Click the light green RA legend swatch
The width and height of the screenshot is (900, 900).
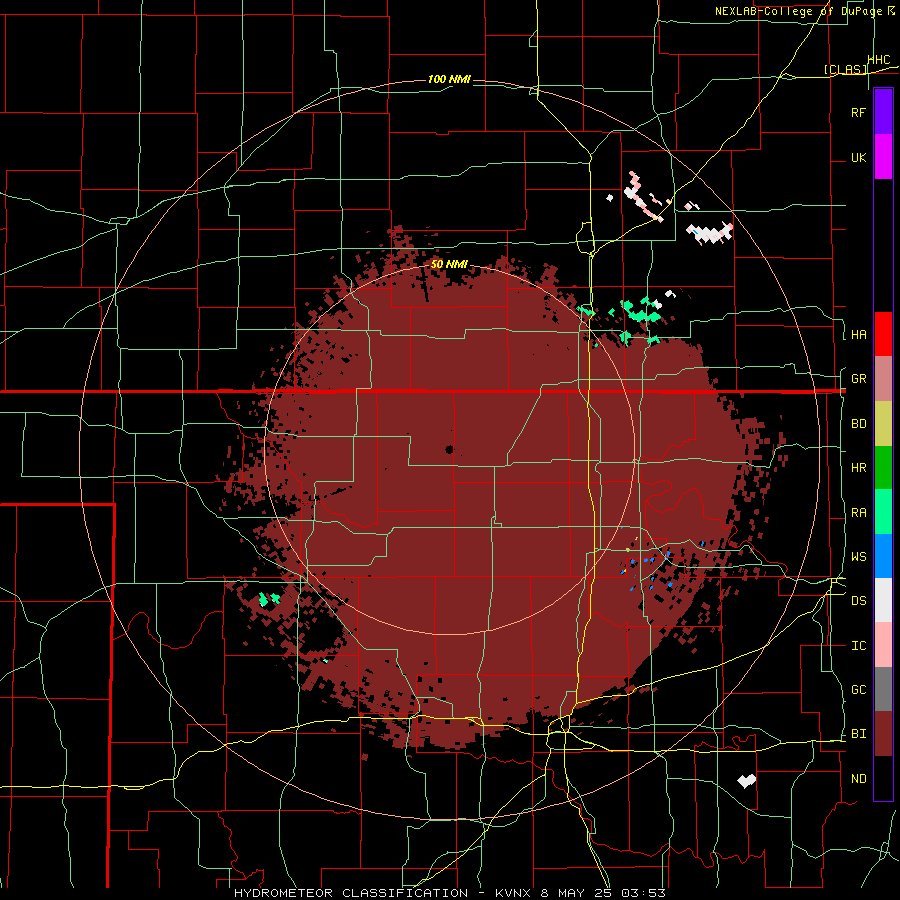point(883,512)
